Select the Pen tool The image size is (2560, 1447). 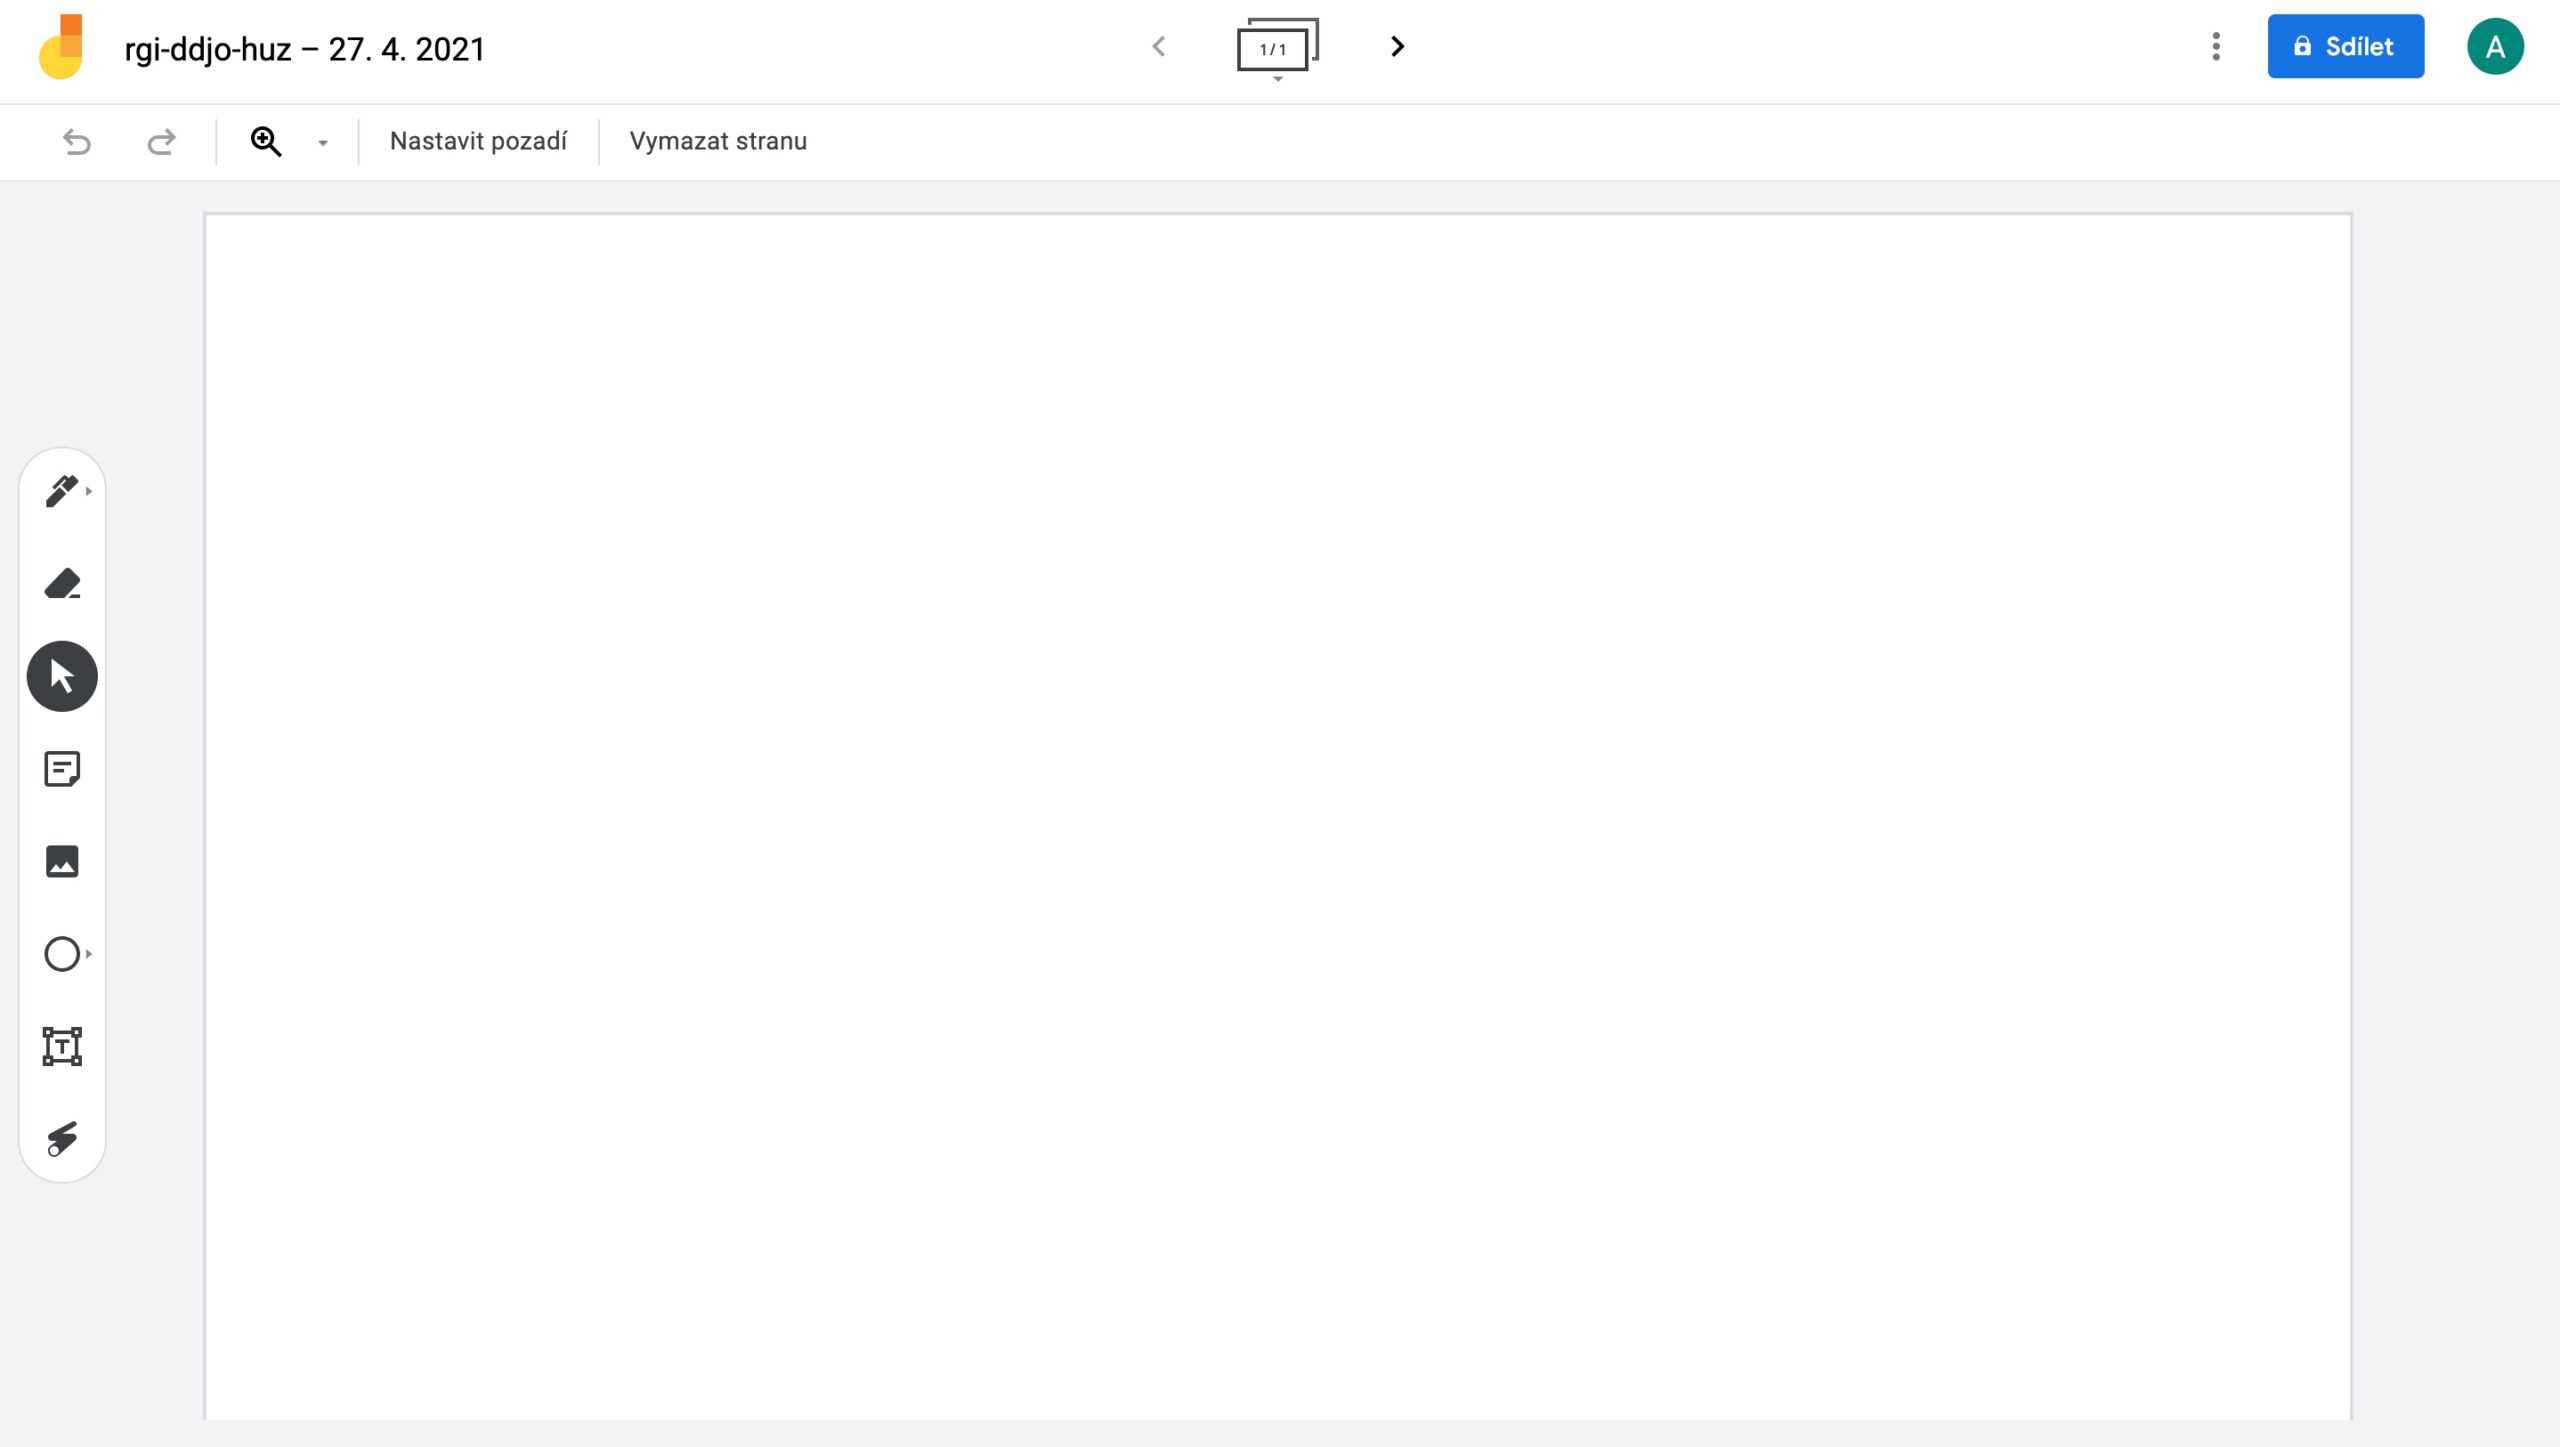pos(61,490)
